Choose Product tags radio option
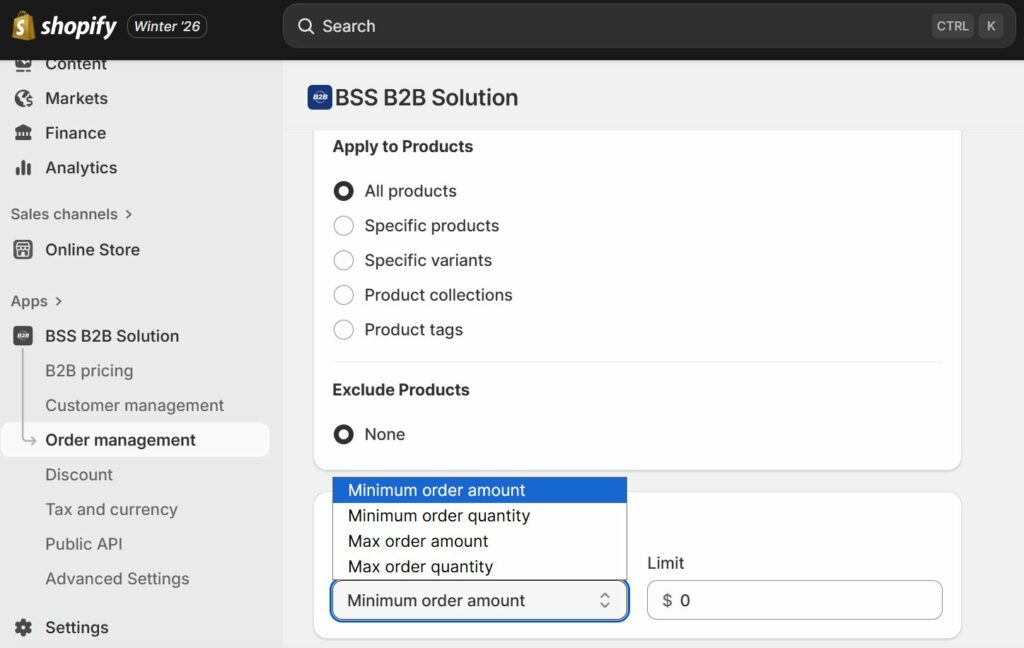1024x648 pixels. tap(344, 329)
